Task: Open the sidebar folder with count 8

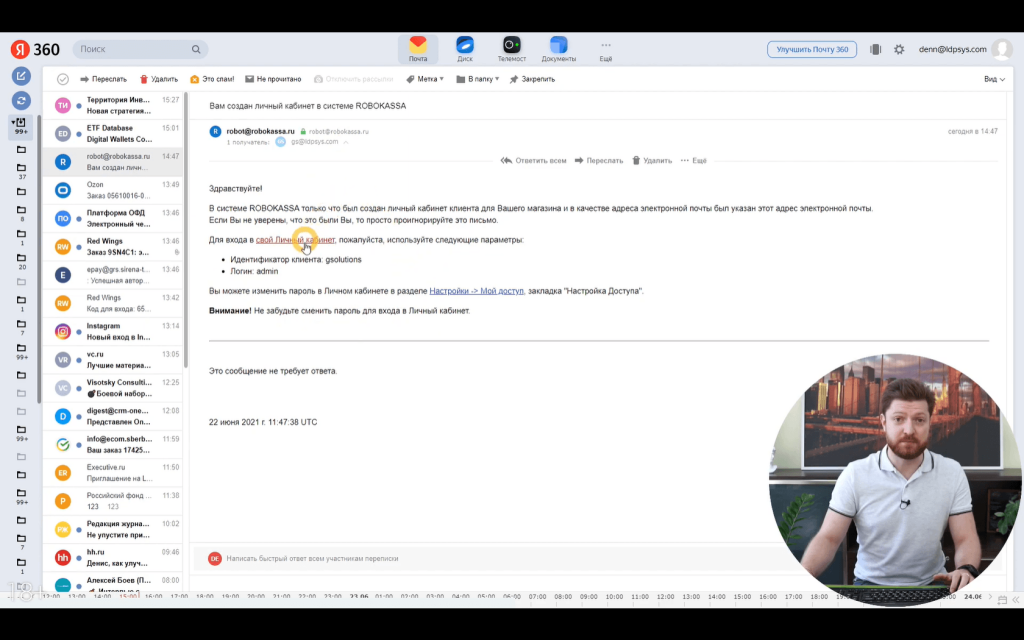Action: [22, 213]
